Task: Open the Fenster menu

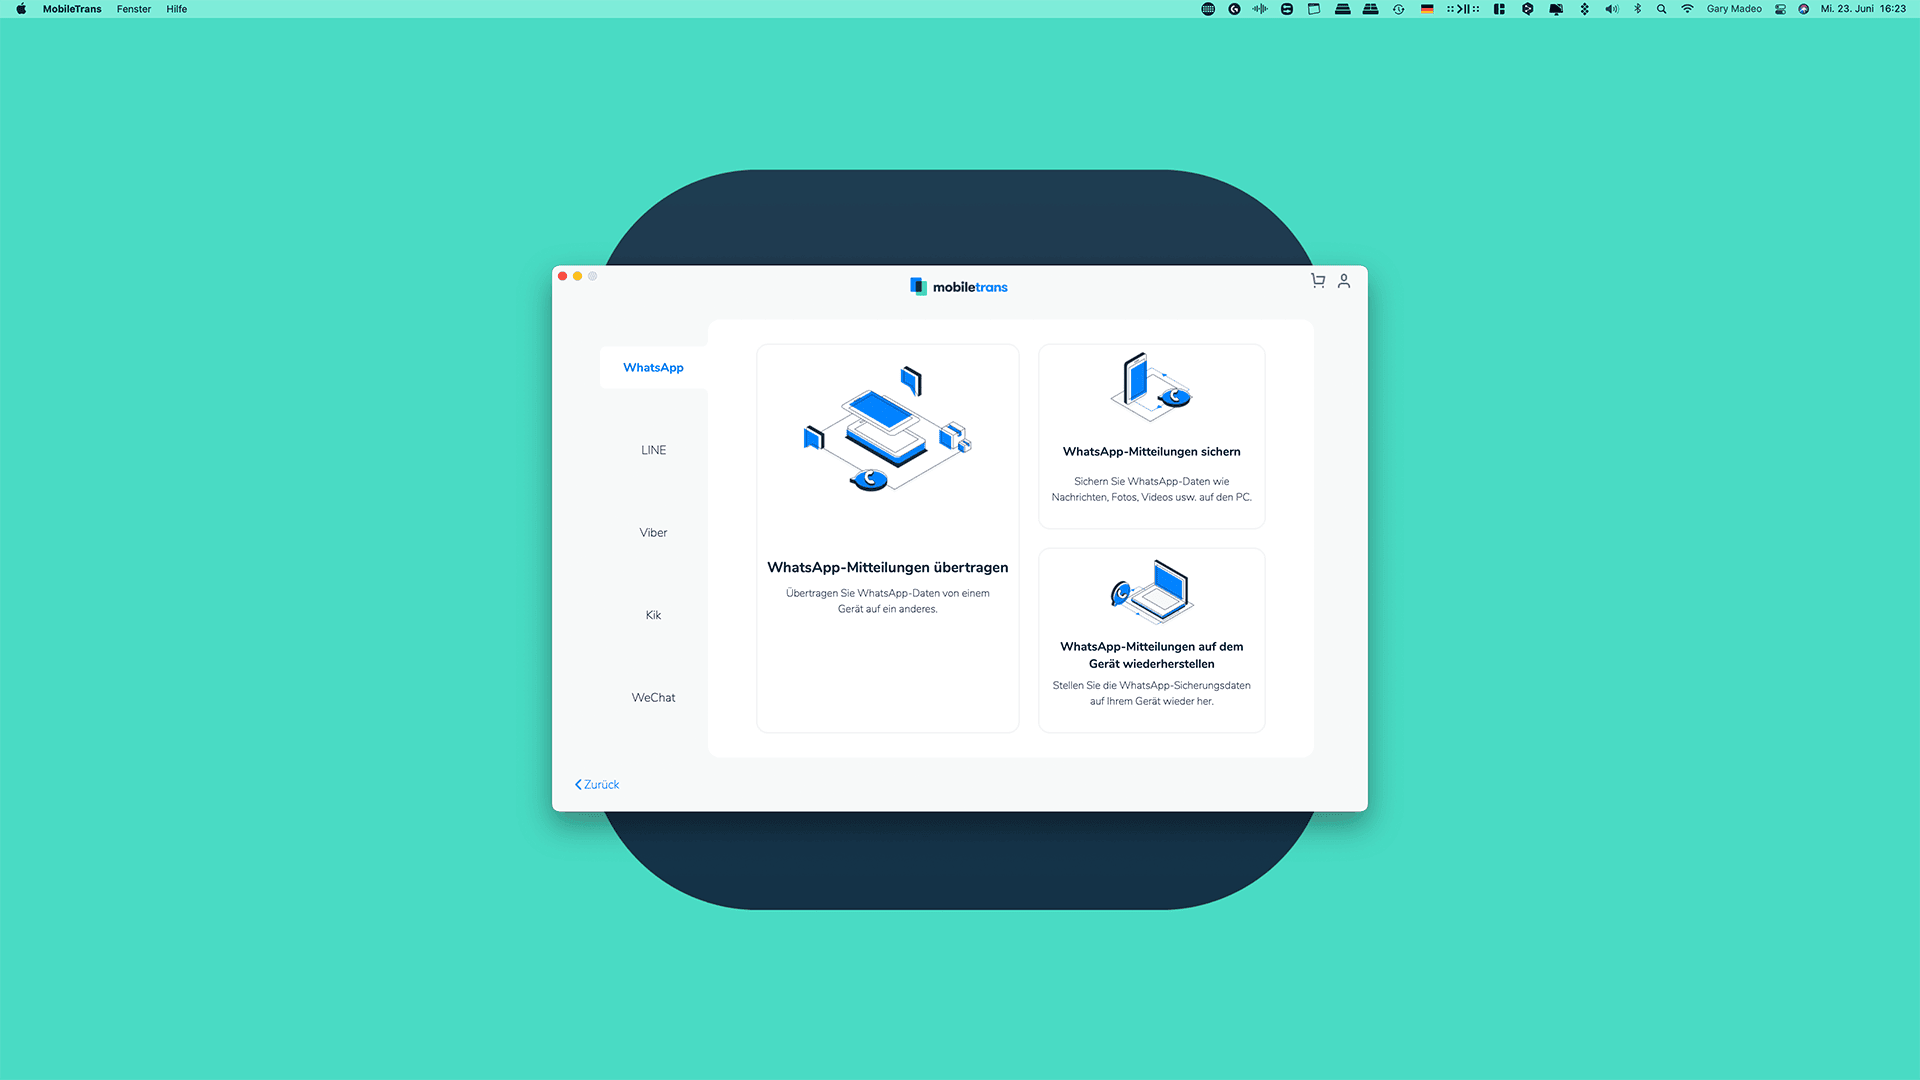Action: (x=134, y=9)
